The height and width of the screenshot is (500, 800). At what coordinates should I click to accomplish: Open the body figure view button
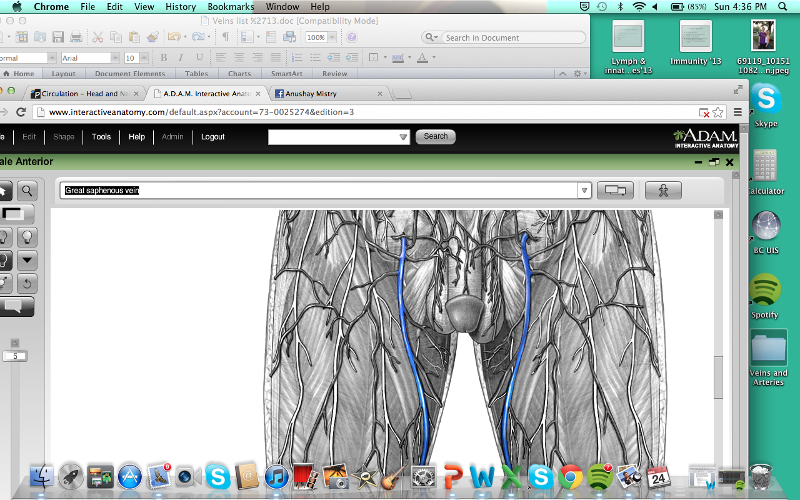click(662, 190)
